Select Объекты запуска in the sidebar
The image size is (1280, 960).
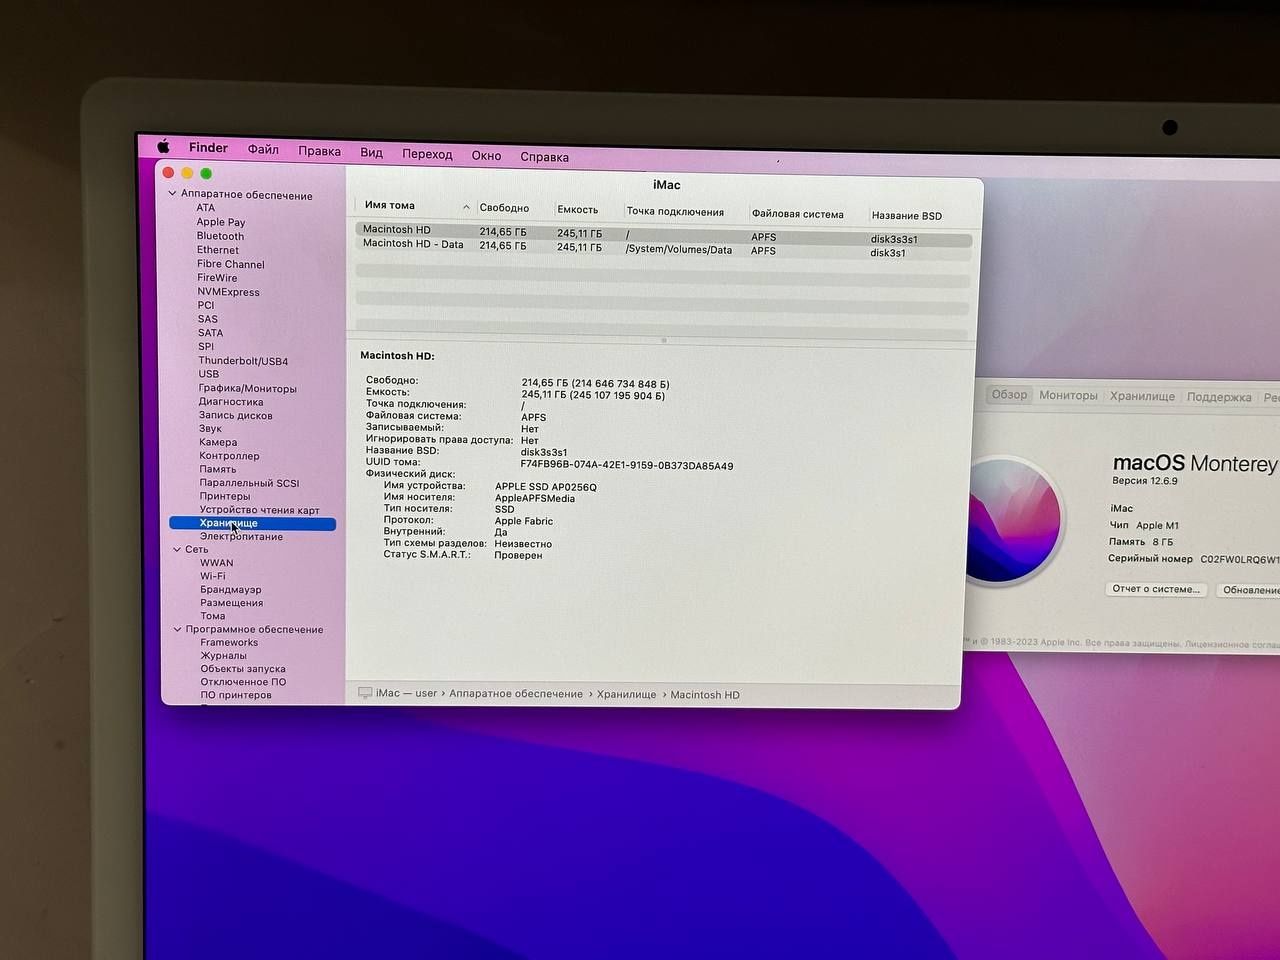click(x=243, y=669)
